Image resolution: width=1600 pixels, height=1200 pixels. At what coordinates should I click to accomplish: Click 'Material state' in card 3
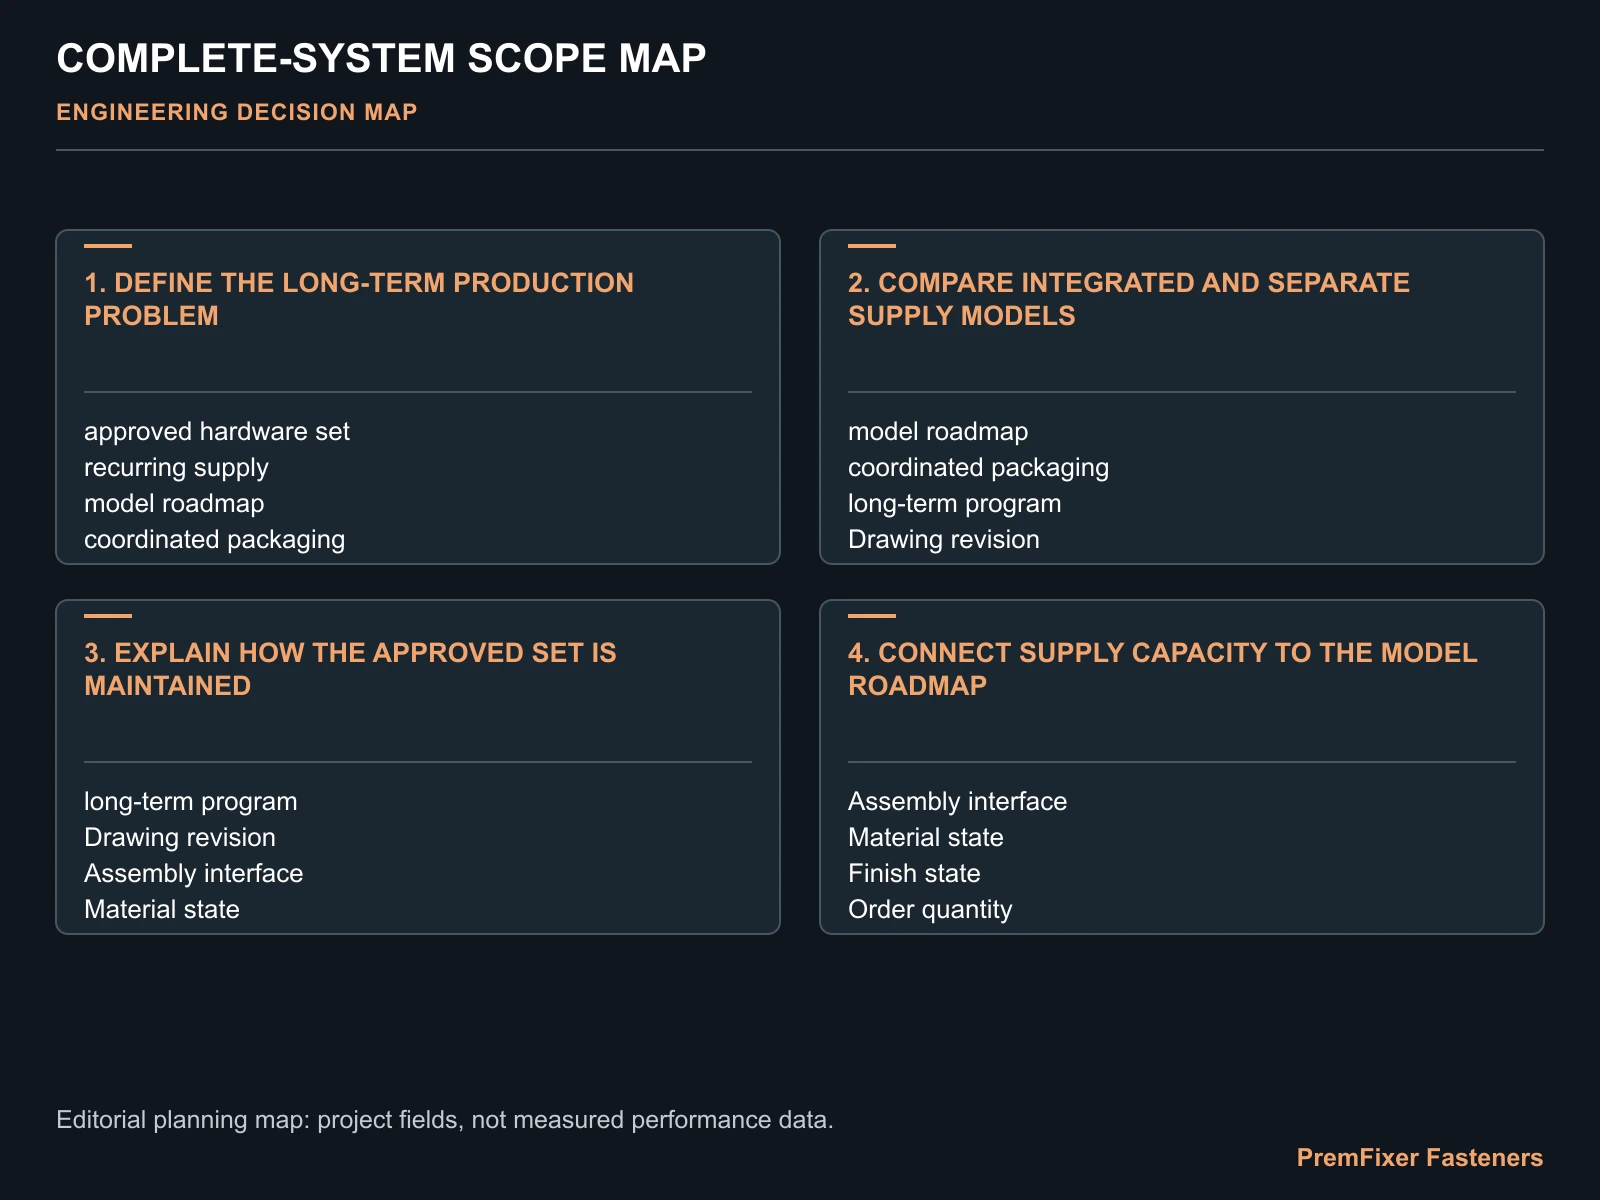pyautogui.click(x=162, y=909)
